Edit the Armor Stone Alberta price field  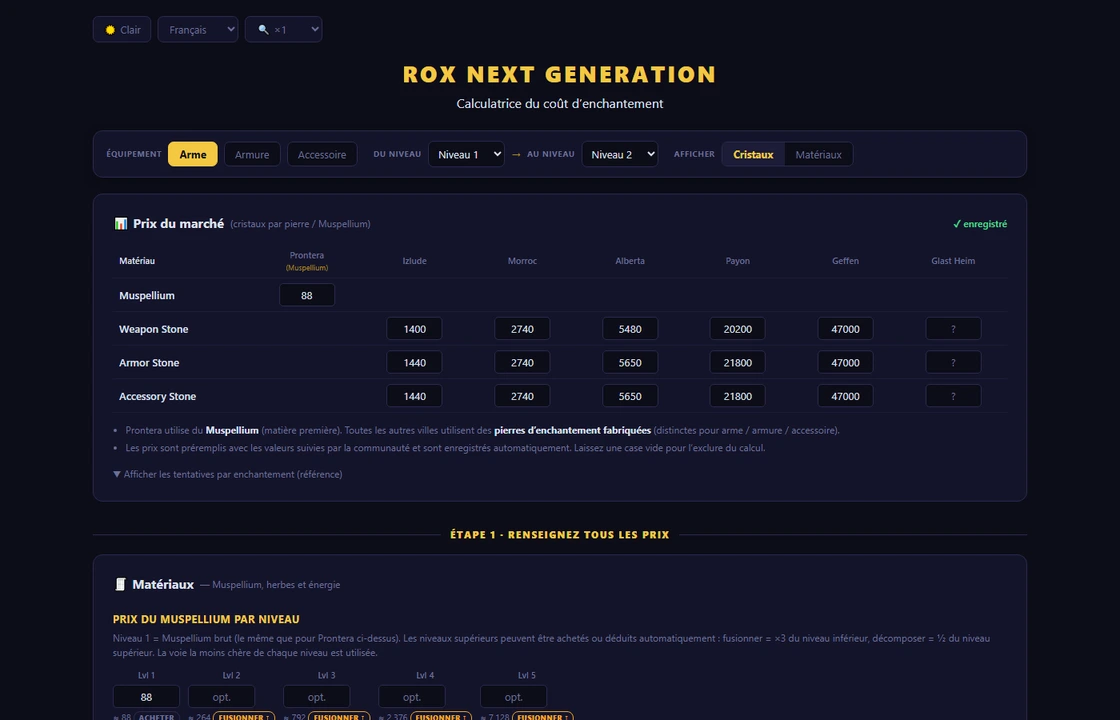[630, 362]
